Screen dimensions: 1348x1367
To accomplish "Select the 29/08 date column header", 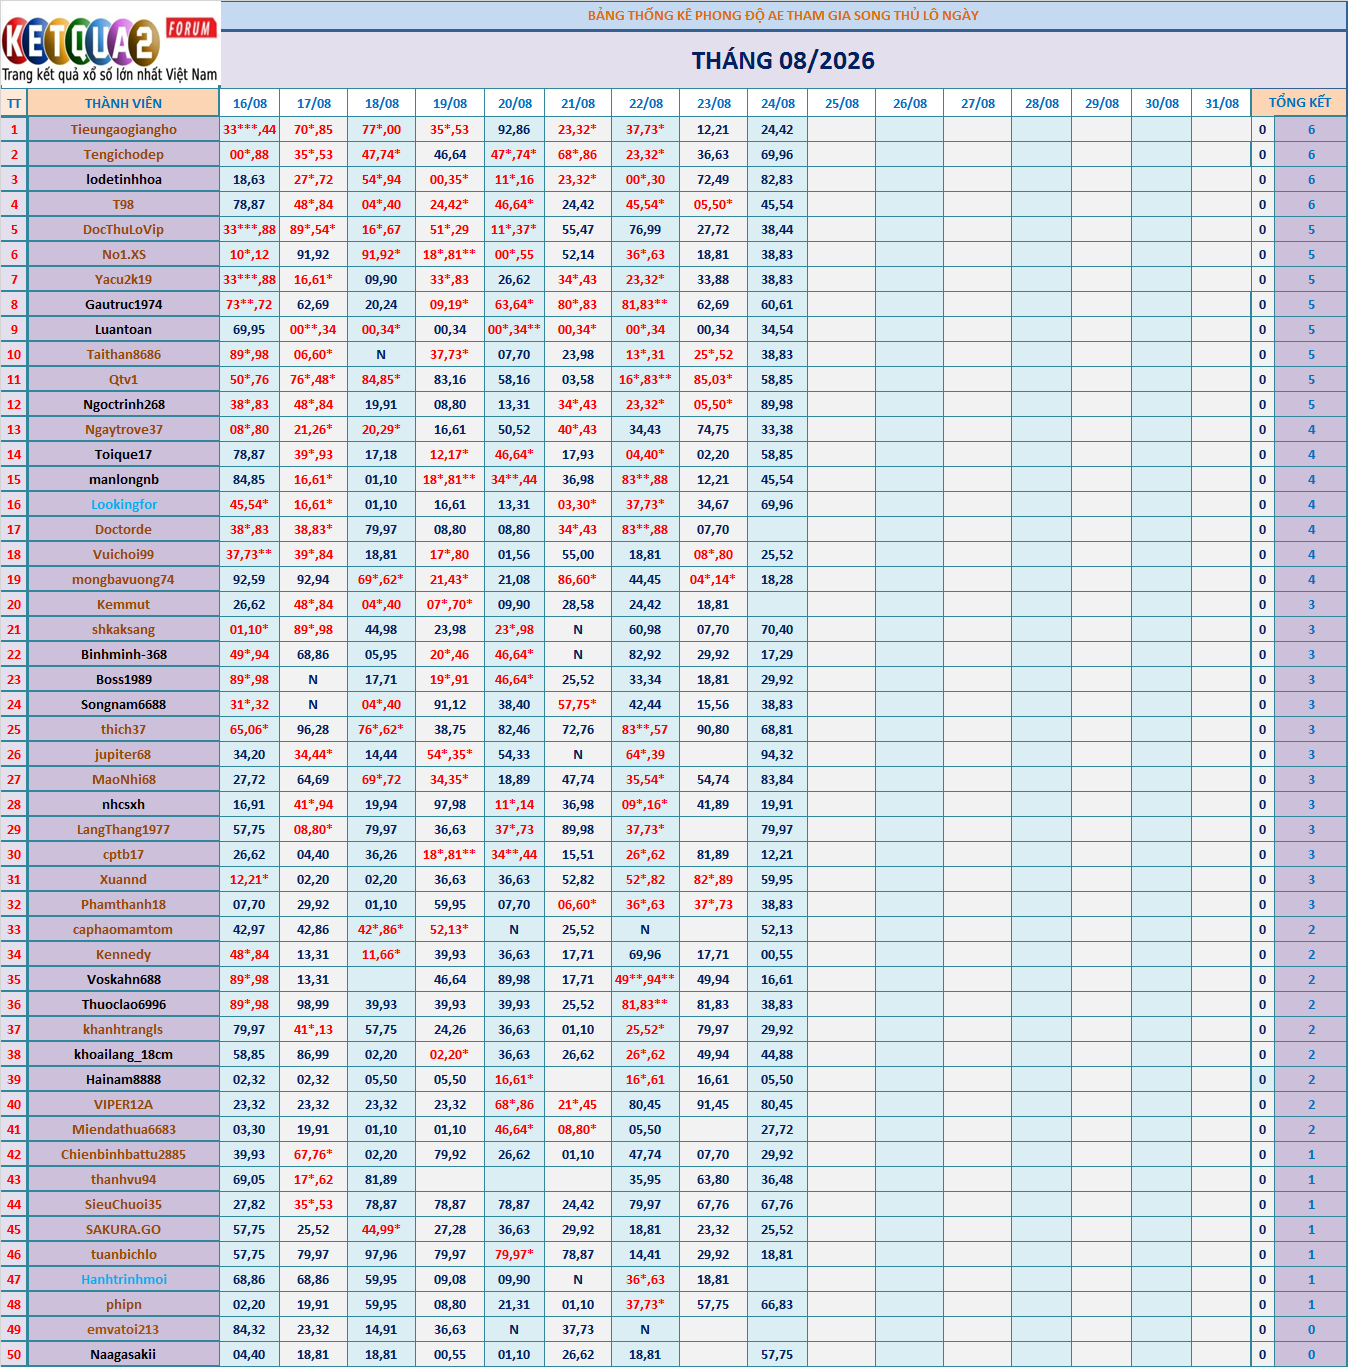I will click(x=1102, y=104).
